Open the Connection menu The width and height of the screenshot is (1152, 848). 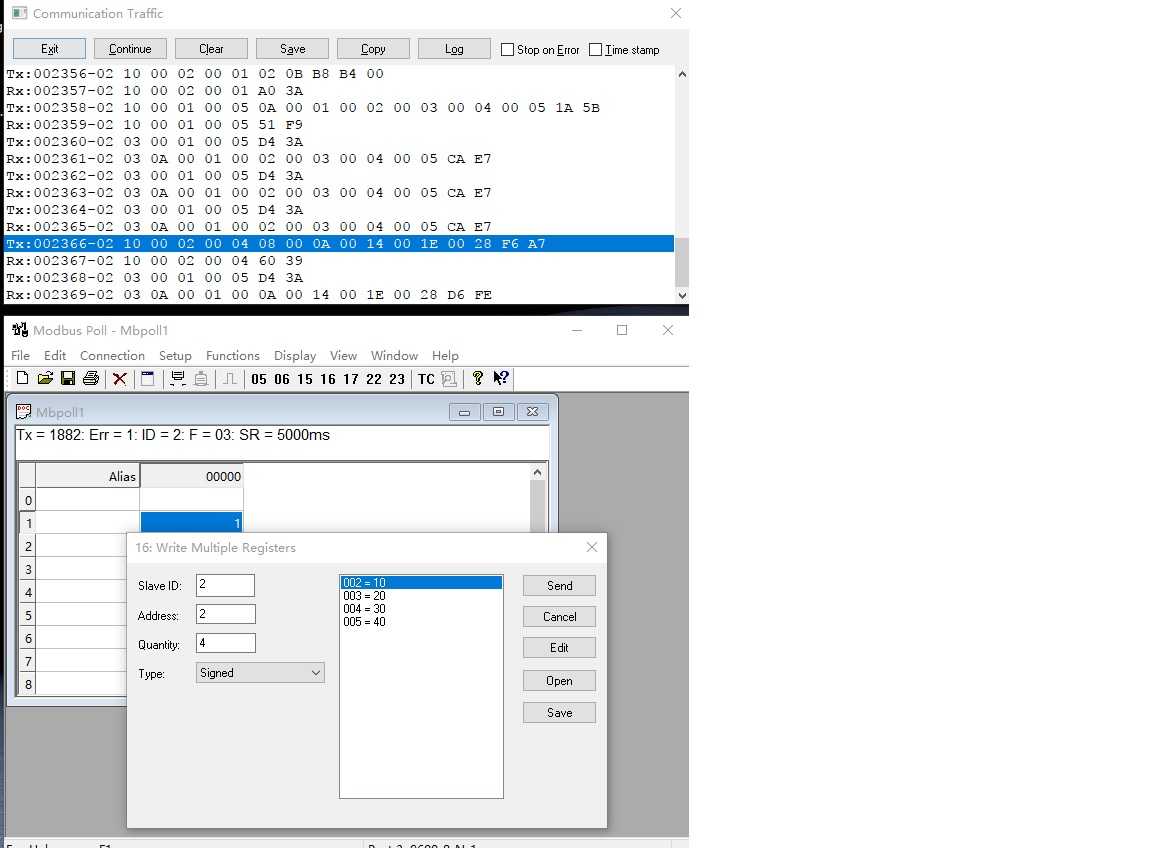point(112,356)
